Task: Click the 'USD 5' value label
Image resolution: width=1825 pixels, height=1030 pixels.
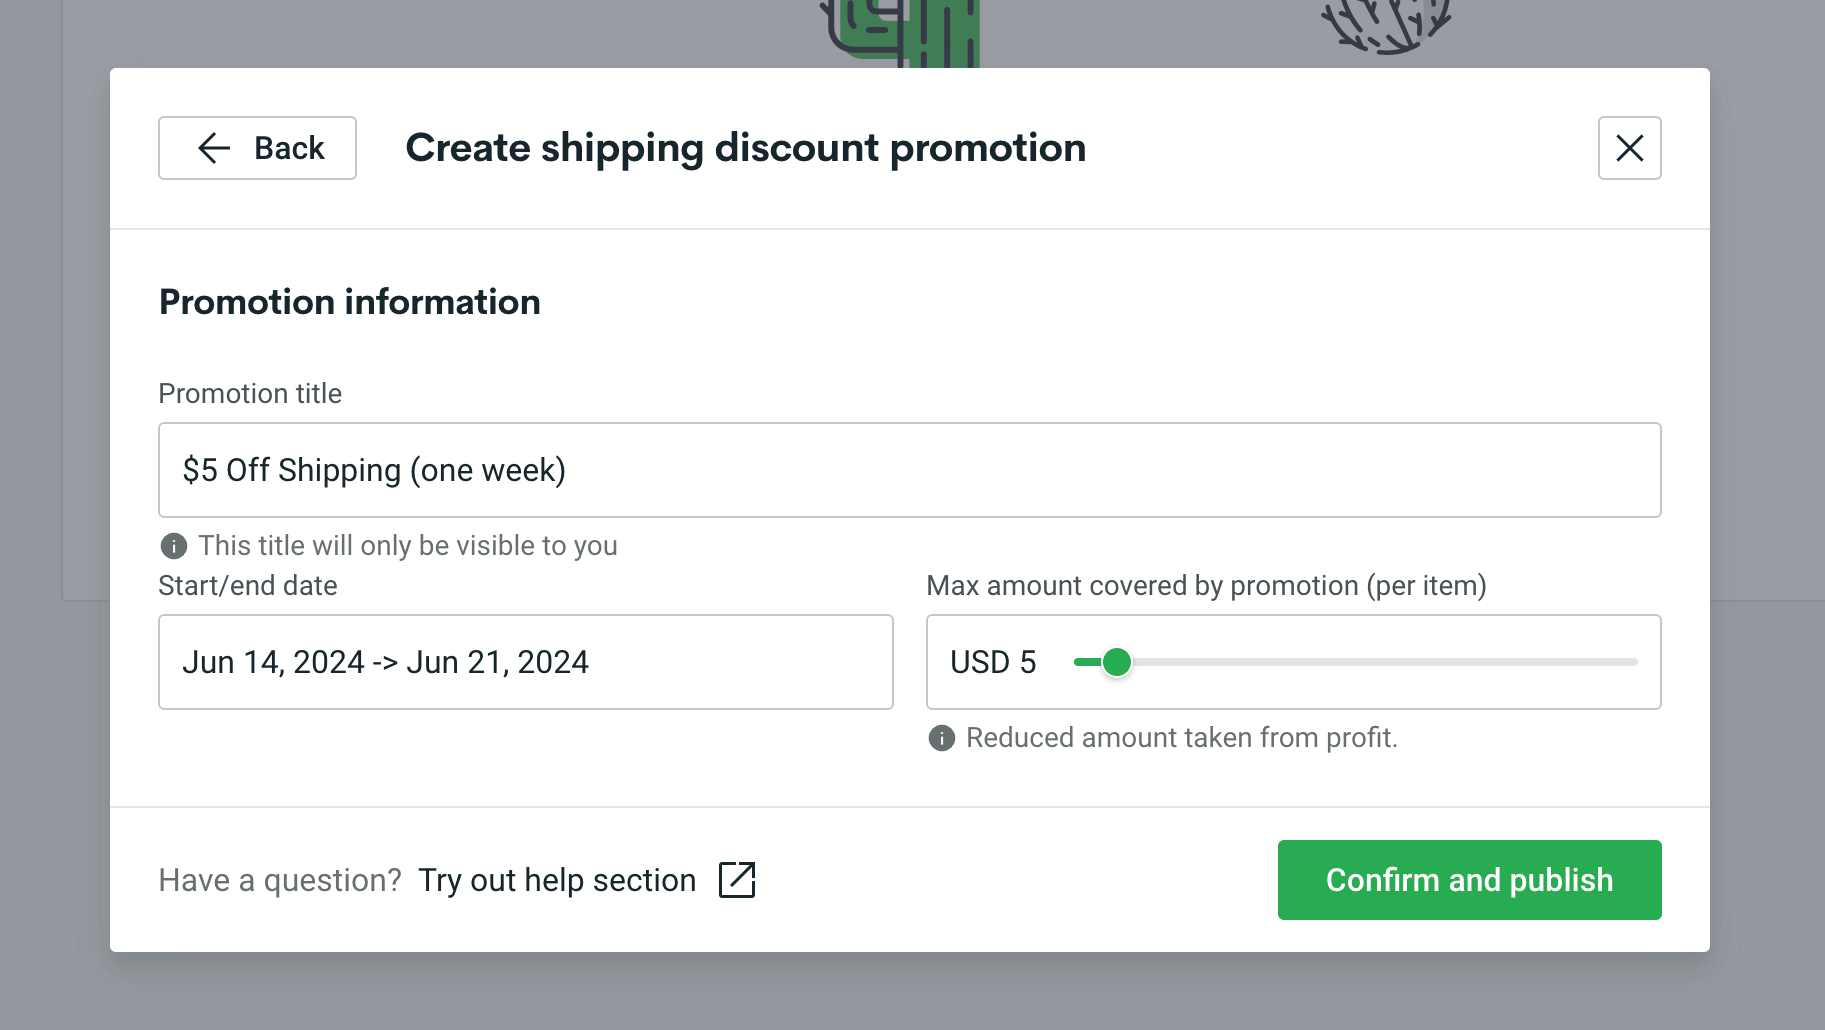Action: pyautogui.click(x=993, y=662)
